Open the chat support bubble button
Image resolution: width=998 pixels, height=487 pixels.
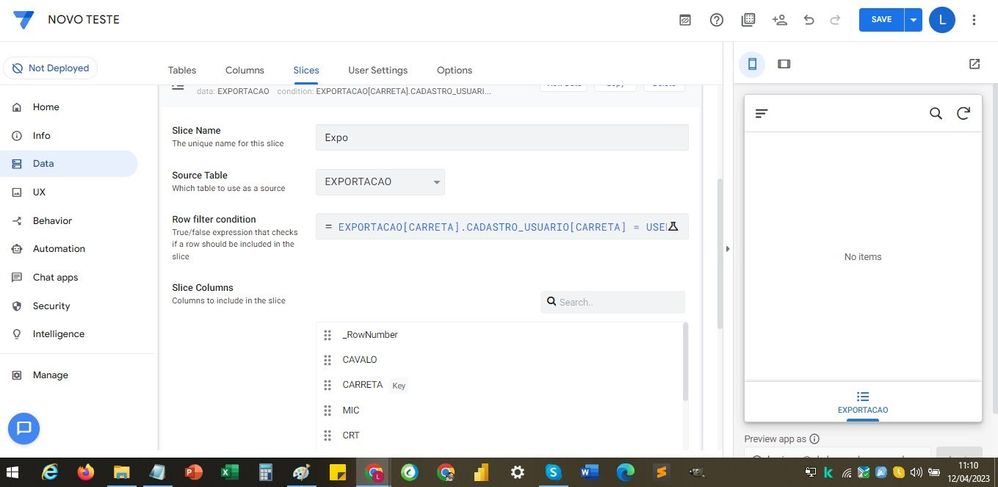pyautogui.click(x=24, y=428)
